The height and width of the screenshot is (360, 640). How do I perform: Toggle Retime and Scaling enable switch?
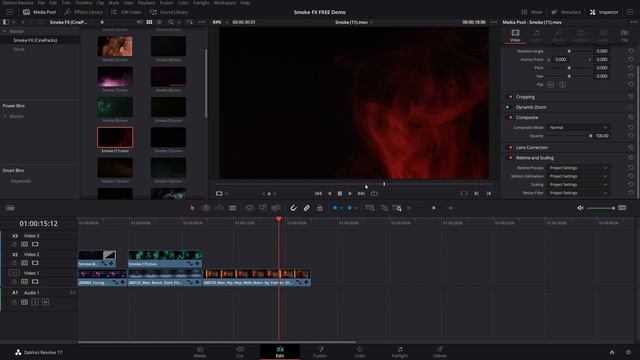point(510,158)
